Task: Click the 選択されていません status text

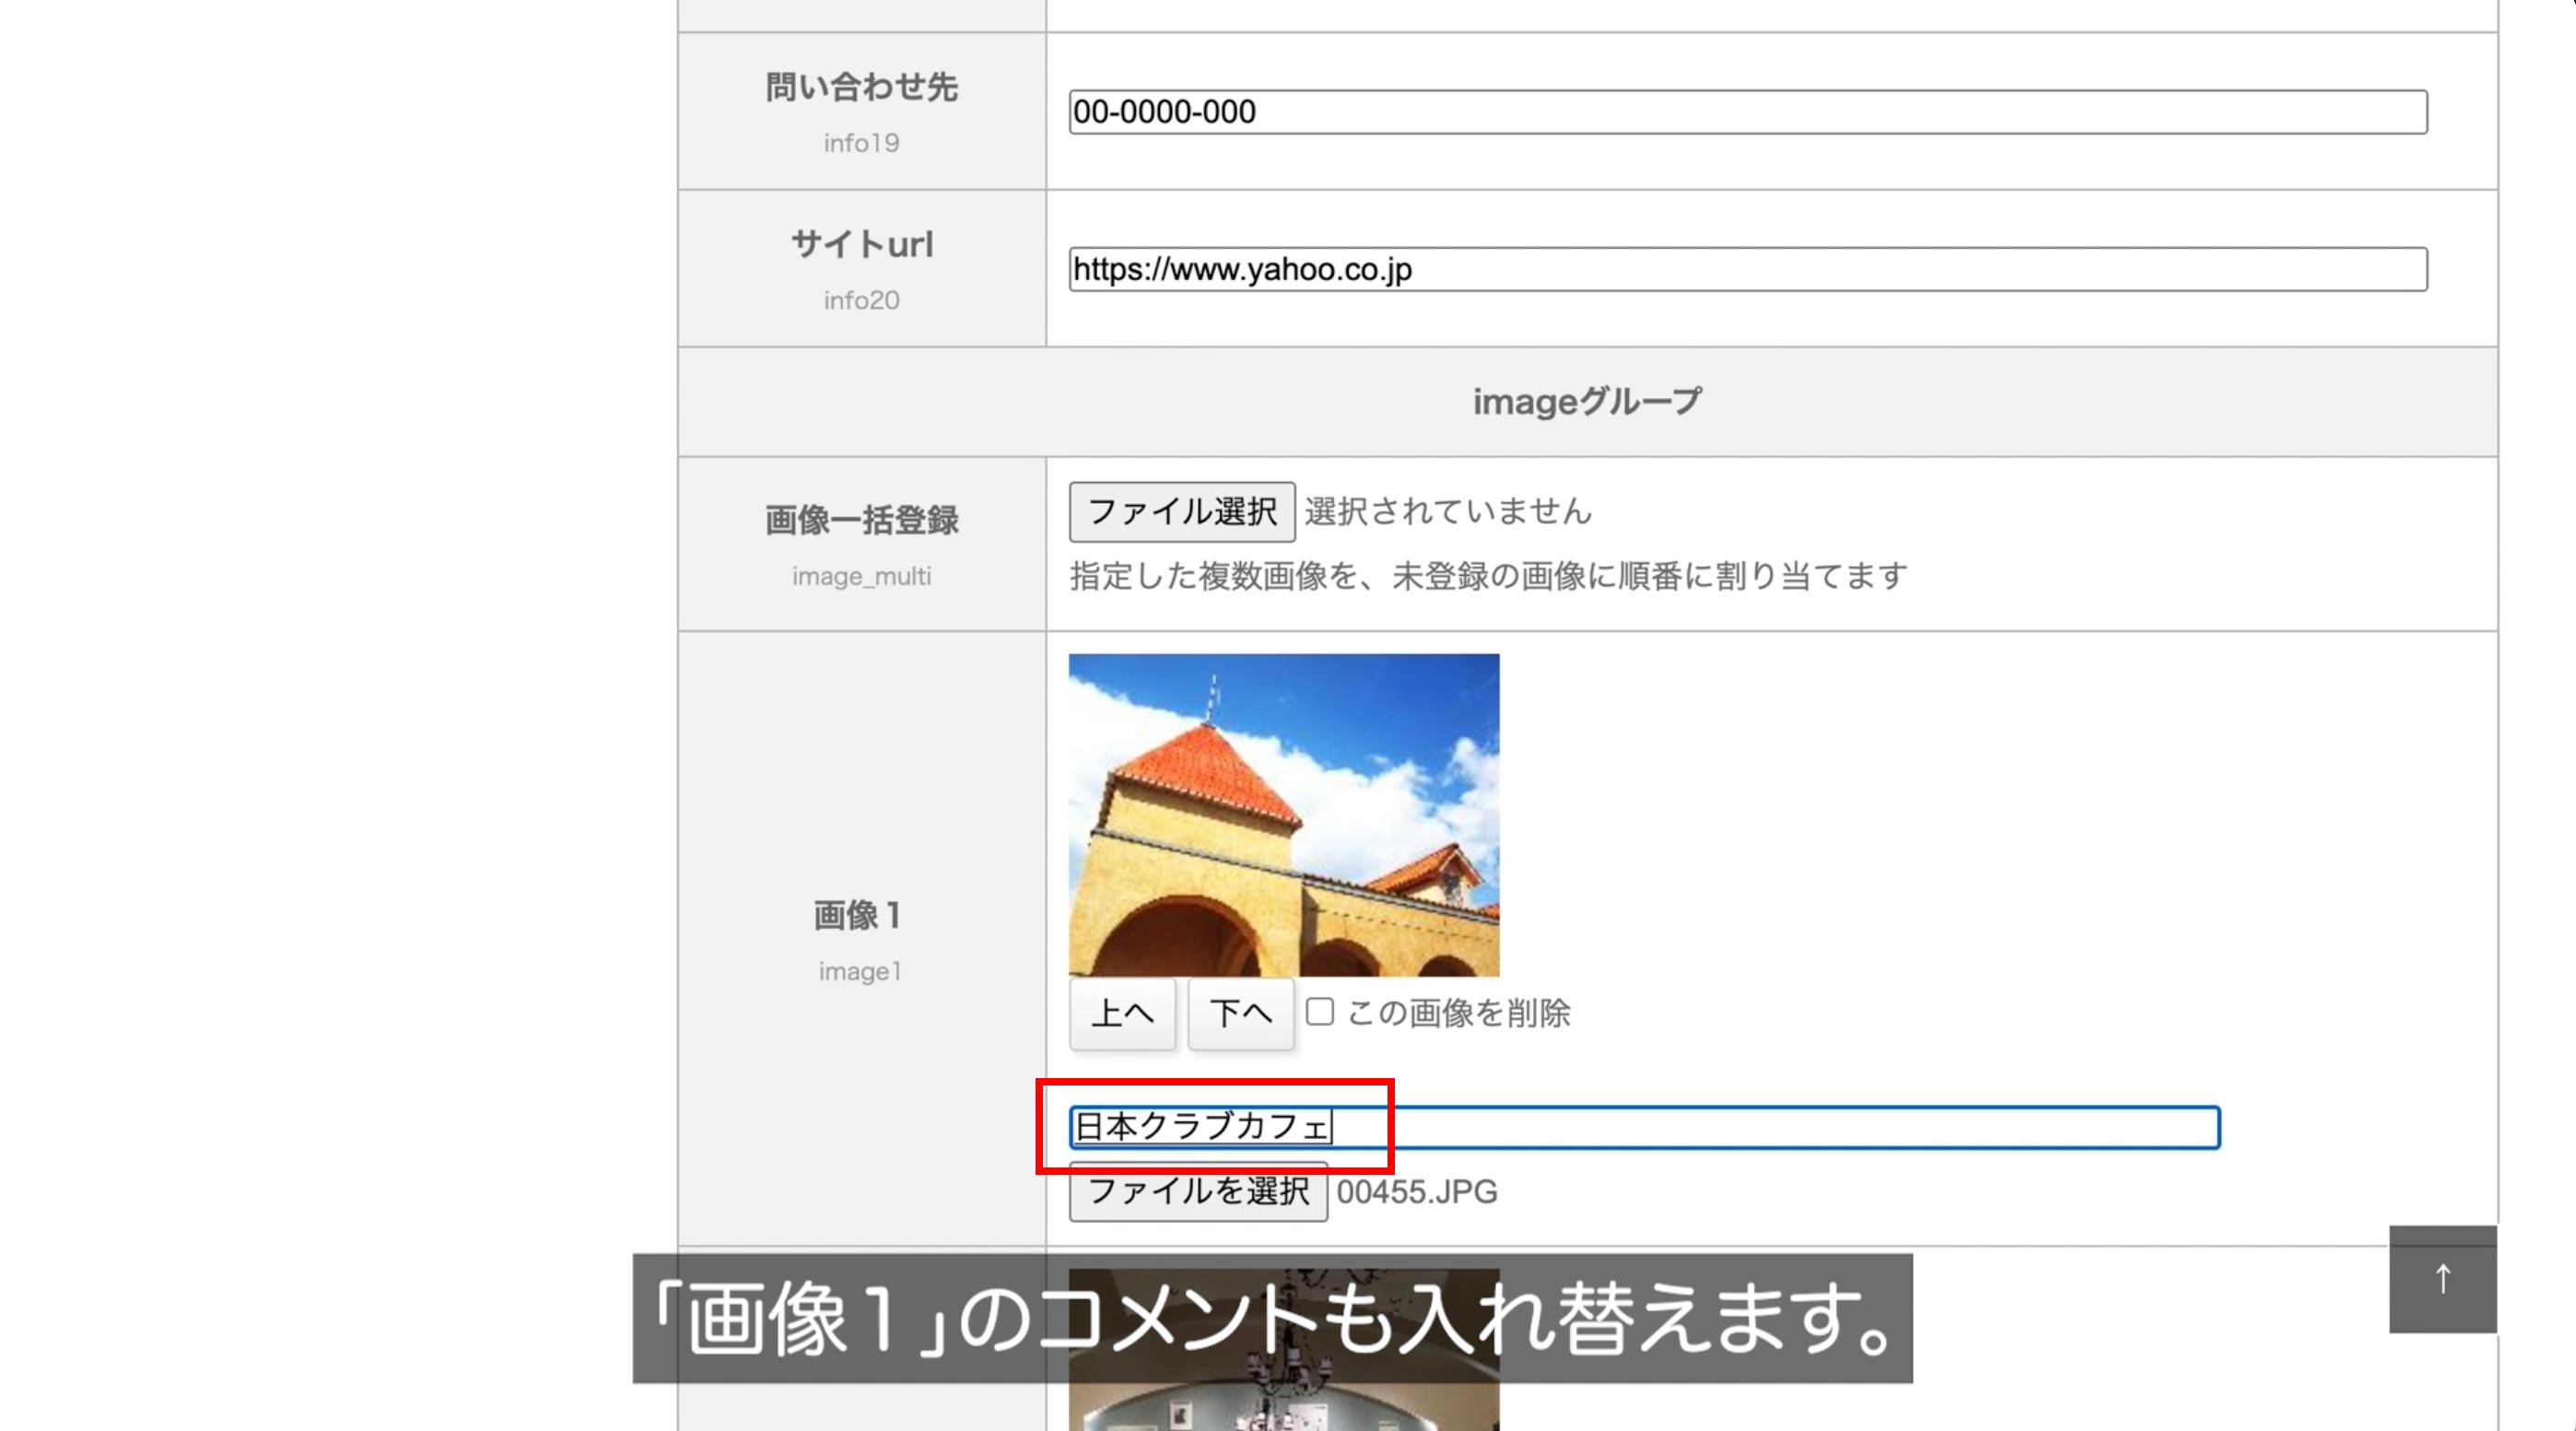Action: tap(1447, 512)
